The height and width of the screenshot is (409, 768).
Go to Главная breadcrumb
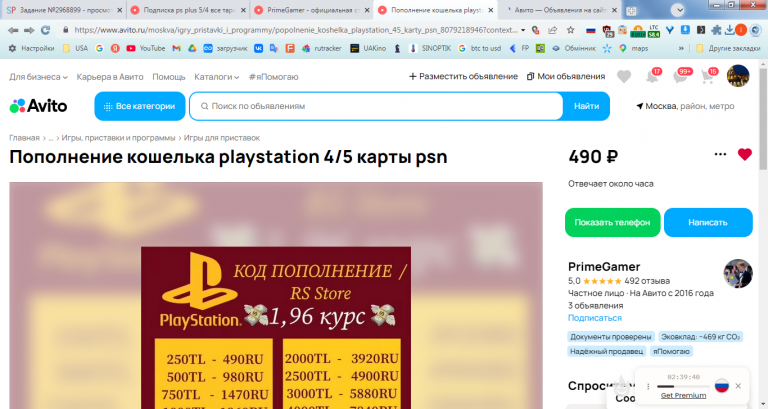[24, 138]
